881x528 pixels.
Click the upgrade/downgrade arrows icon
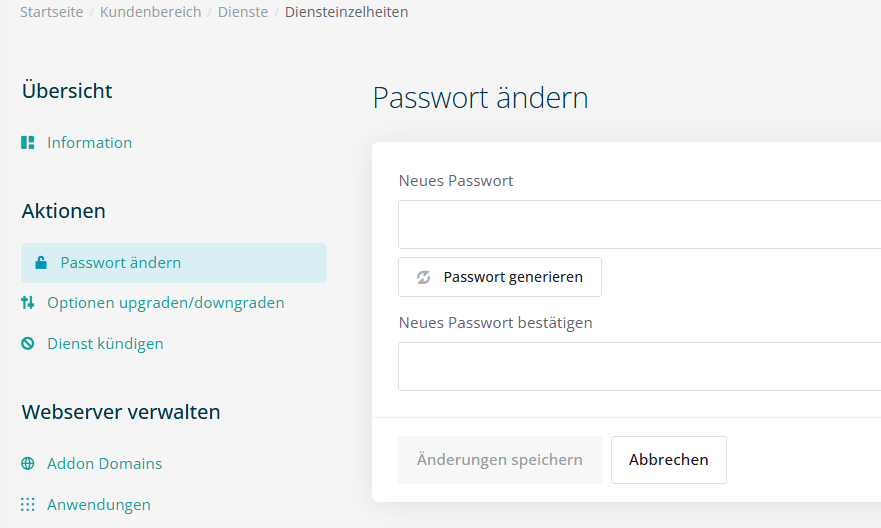pos(28,303)
